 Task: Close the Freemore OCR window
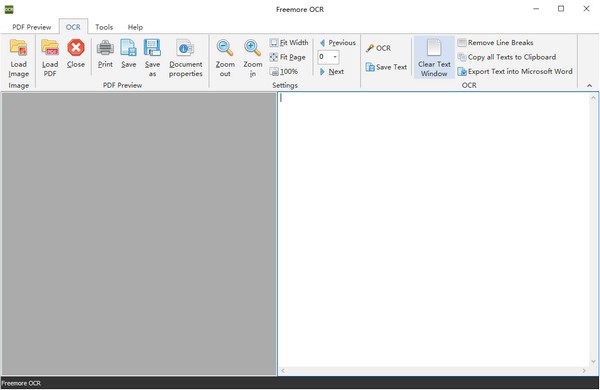(x=586, y=9)
